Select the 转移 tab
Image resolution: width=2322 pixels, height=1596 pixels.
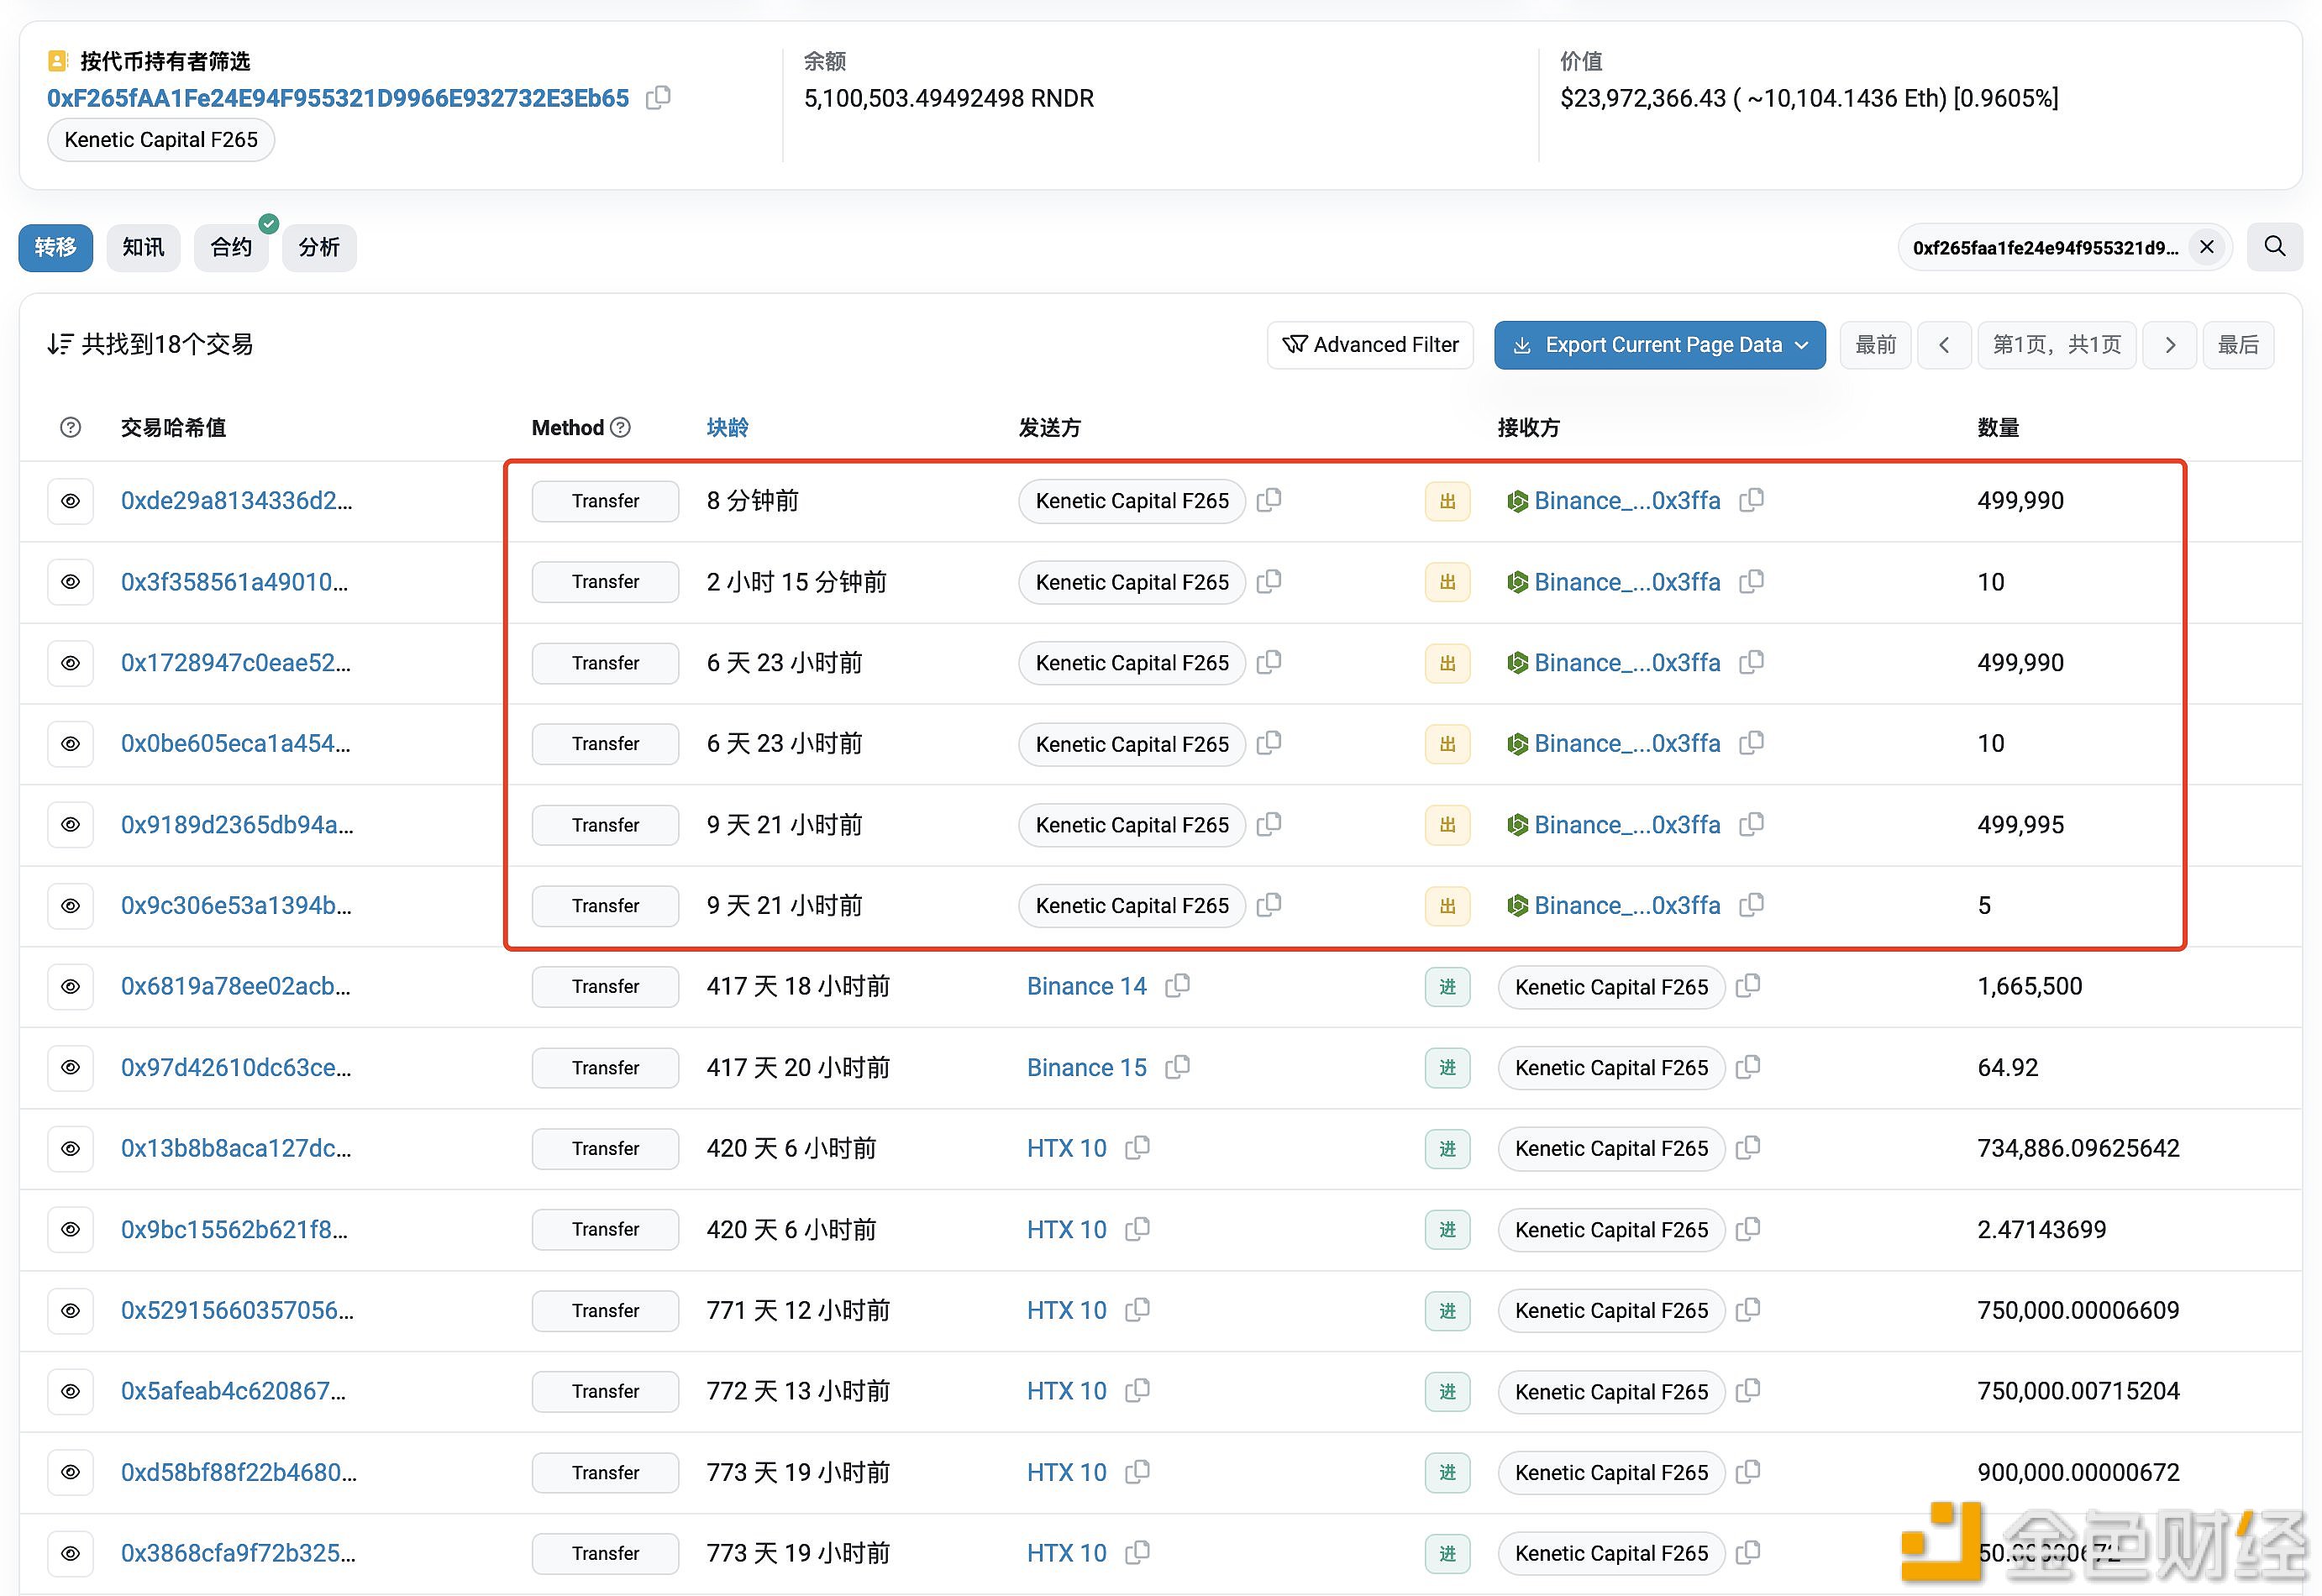(x=55, y=247)
